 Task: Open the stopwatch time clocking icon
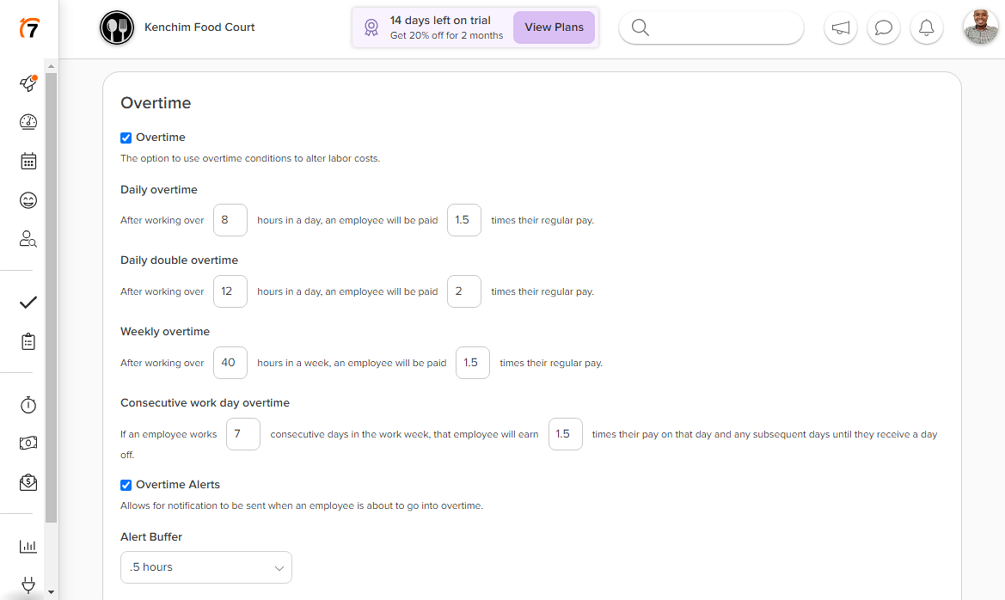[x=28, y=404]
